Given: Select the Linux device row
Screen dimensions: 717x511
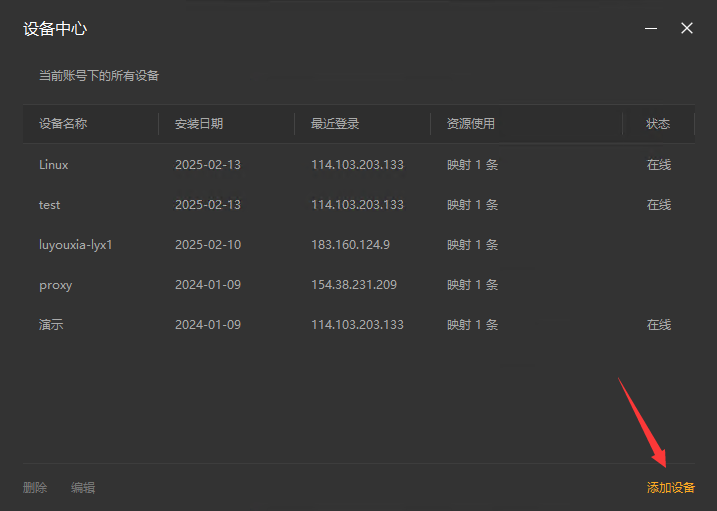Looking at the screenshot, I should coord(359,165).
